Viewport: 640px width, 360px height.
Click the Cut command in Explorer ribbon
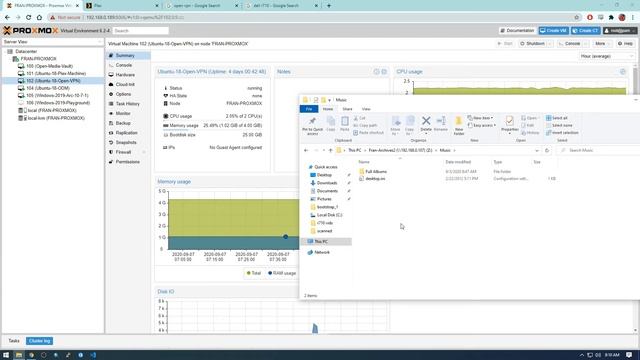tap(360, 118)
